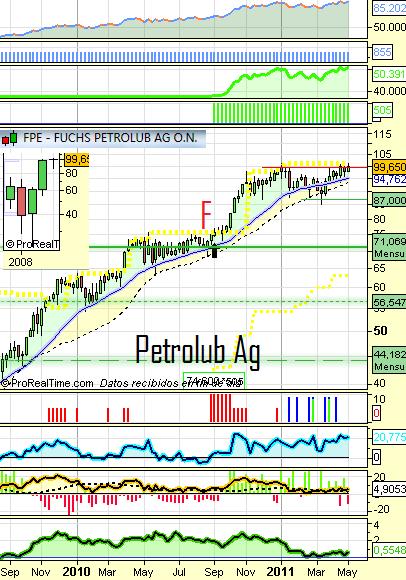Click the blue 855 indicator value box
This screenshot has height=580, width=406.
coord(382,51)
